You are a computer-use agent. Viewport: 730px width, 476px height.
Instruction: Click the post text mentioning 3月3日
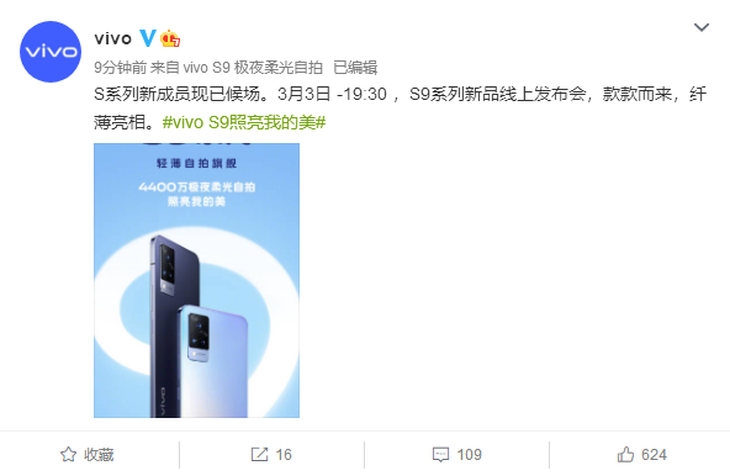point(400,108)
